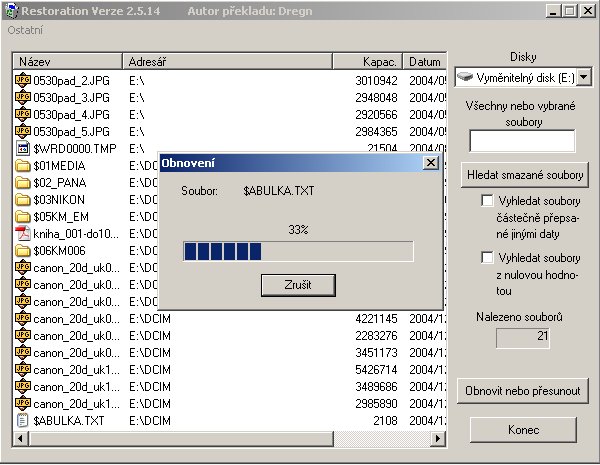Image resolution: width=600 pixels, height=465 pixels.
Task: Click Obnovit nebo přesunout button
Action: point(523,391)
